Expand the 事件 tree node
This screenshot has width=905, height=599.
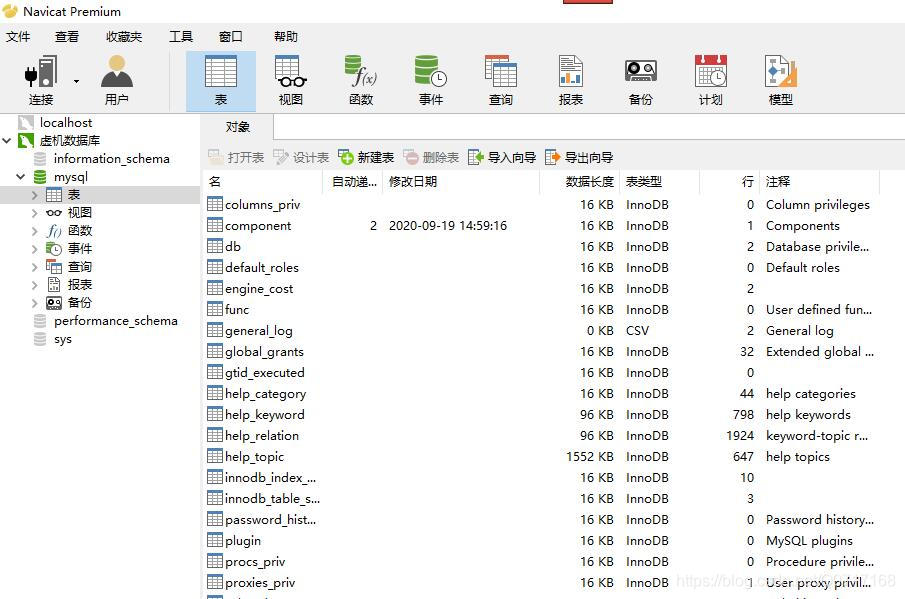35,249
